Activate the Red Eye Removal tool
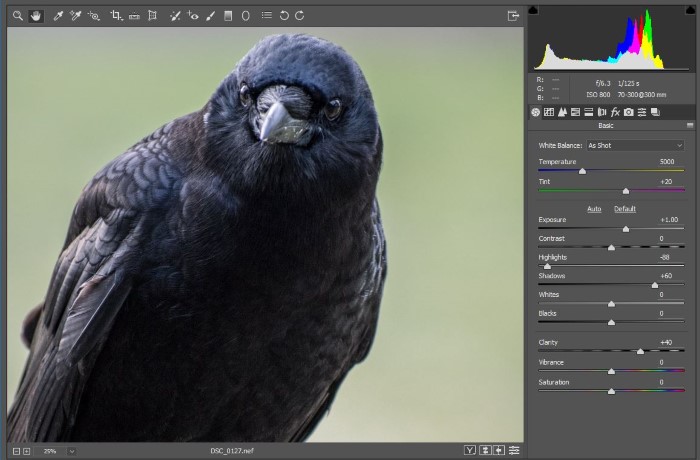Image resolution: width=700 pixels, height=460 pixels. pos(193,16)
